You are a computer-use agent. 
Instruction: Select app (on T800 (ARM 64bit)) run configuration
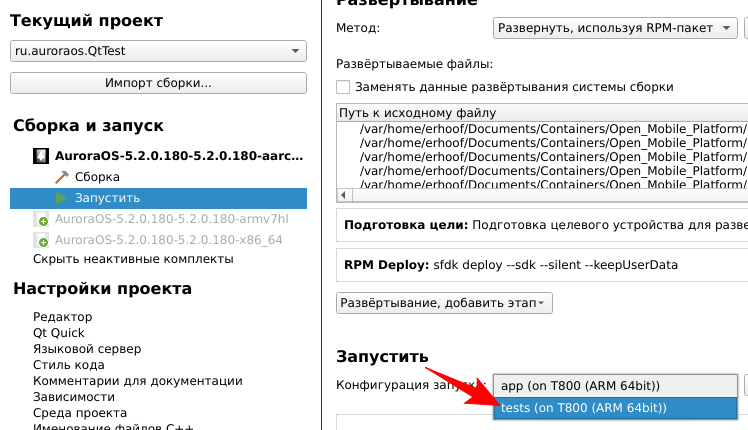point(615,386)
